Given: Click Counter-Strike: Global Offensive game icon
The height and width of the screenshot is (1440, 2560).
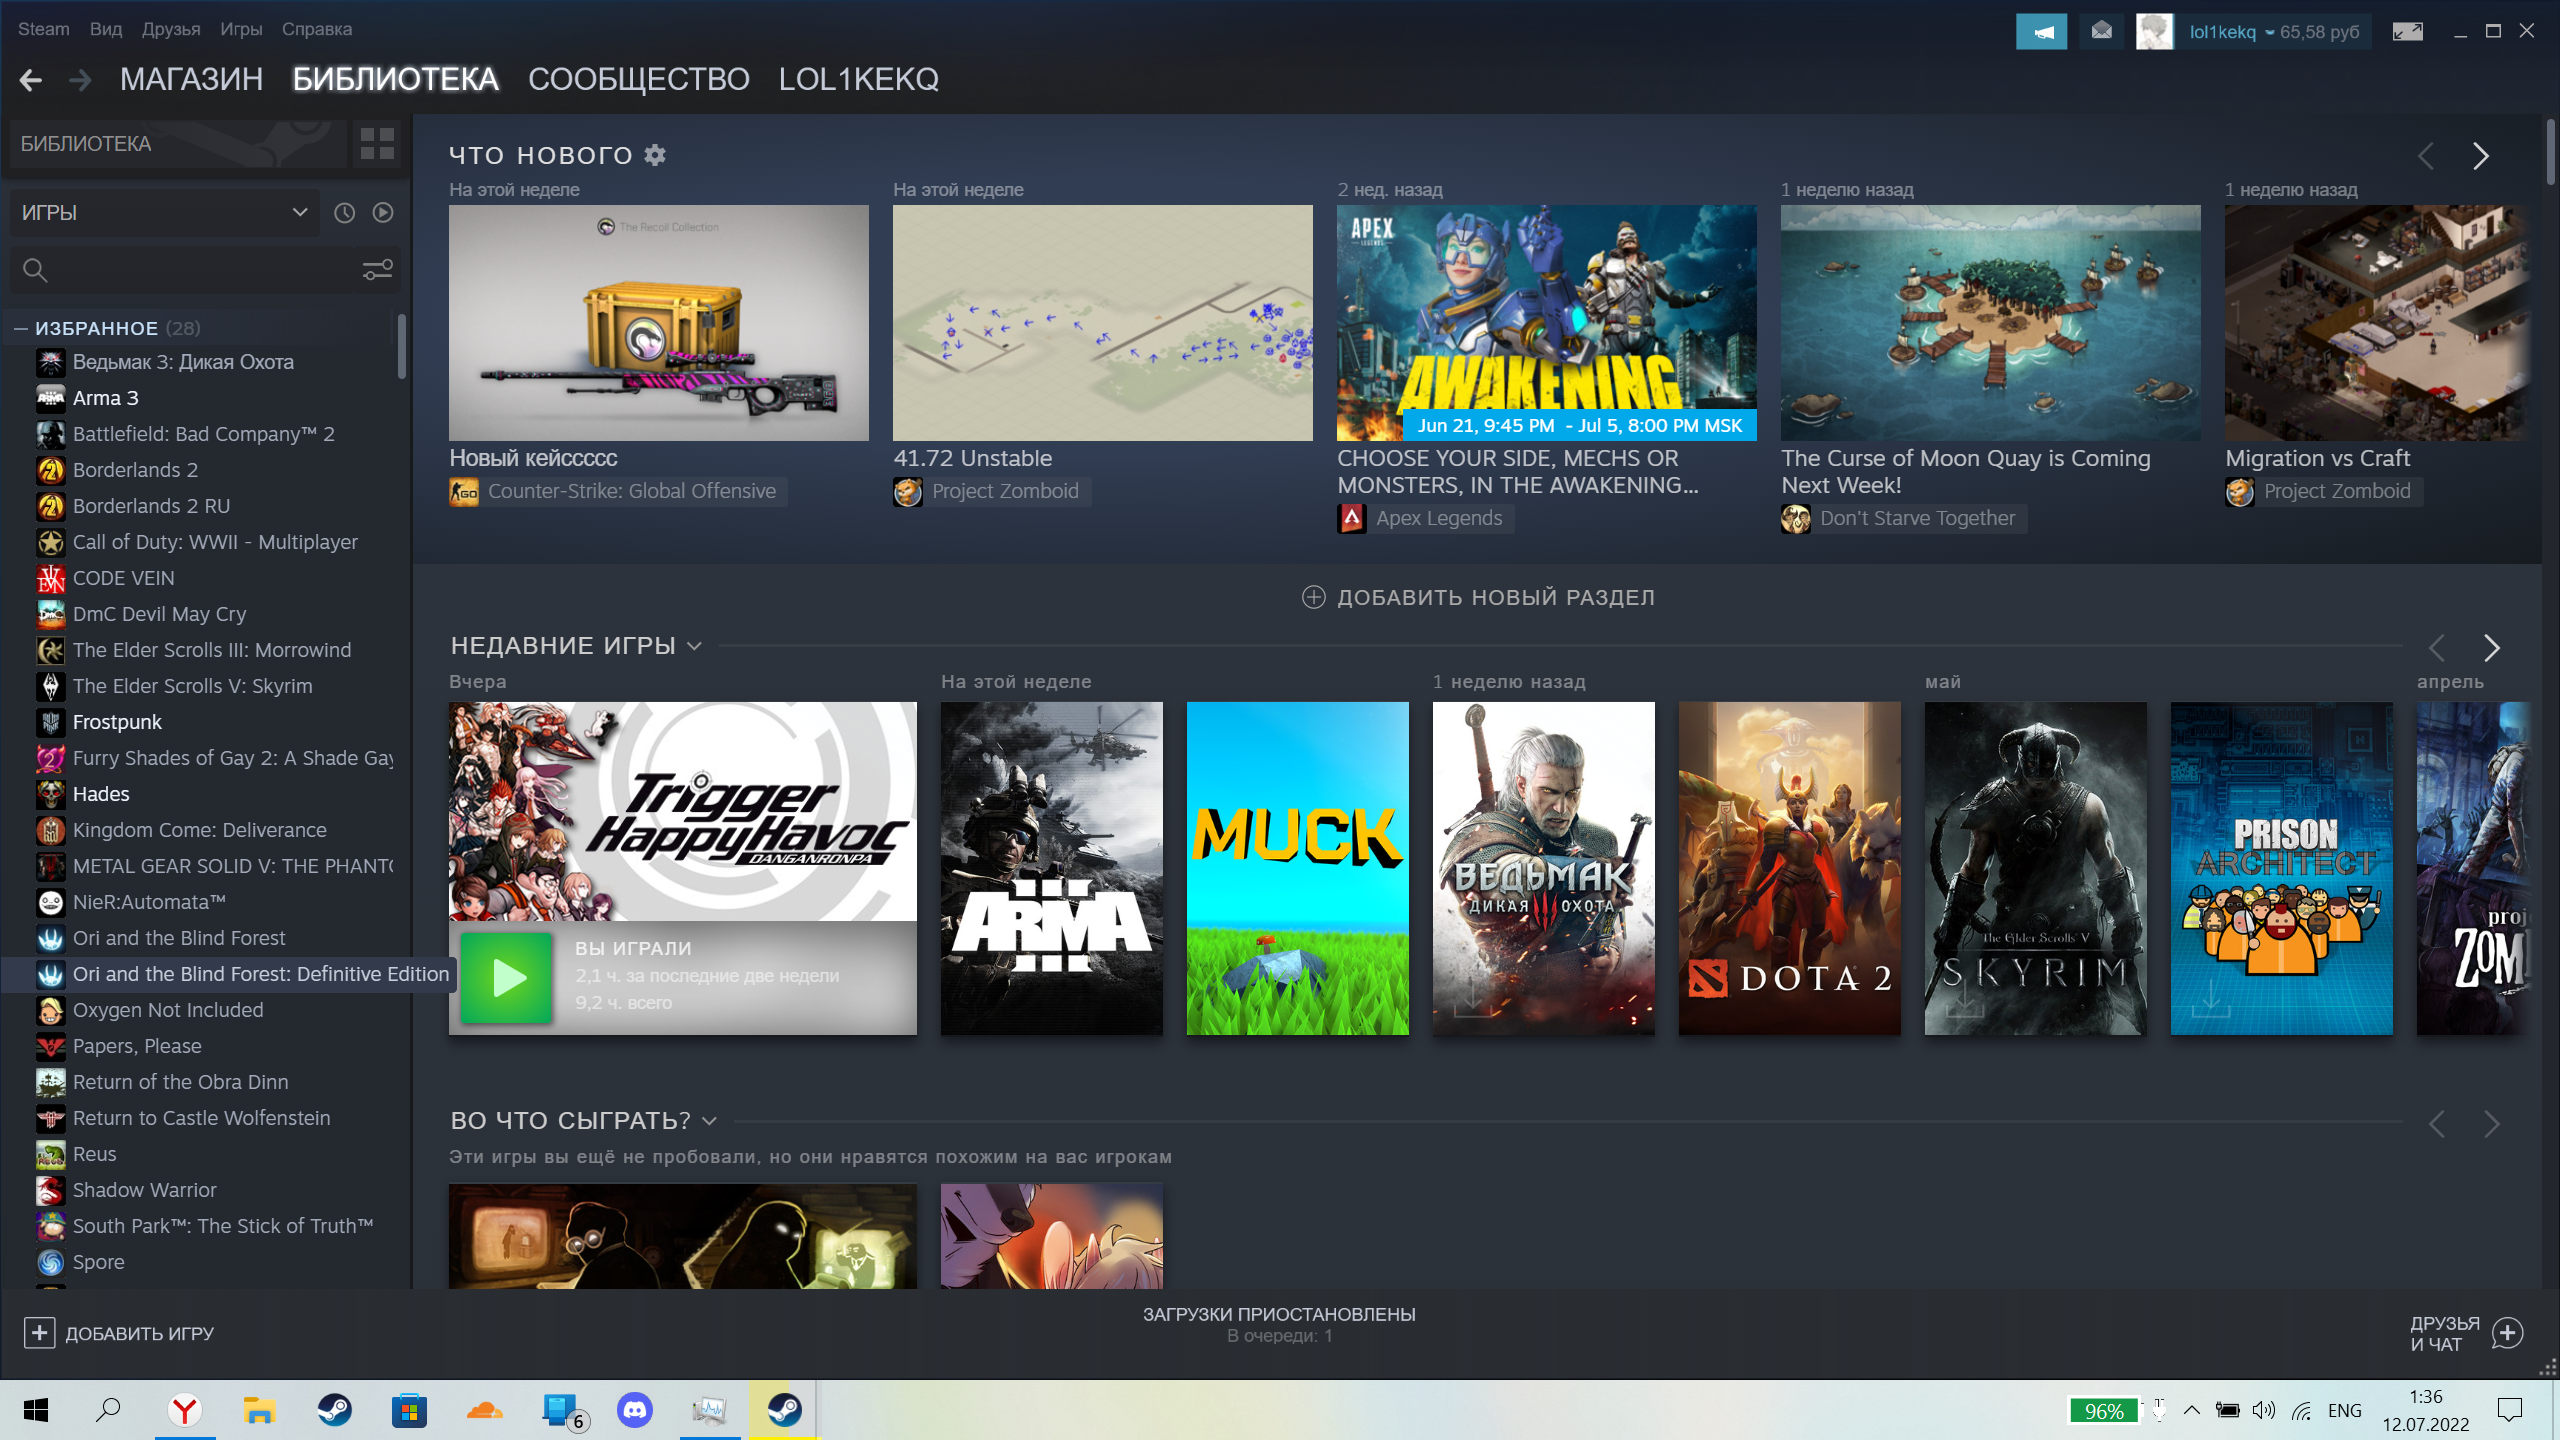Looking at the screenshot, I should click(x=464, y=492).
